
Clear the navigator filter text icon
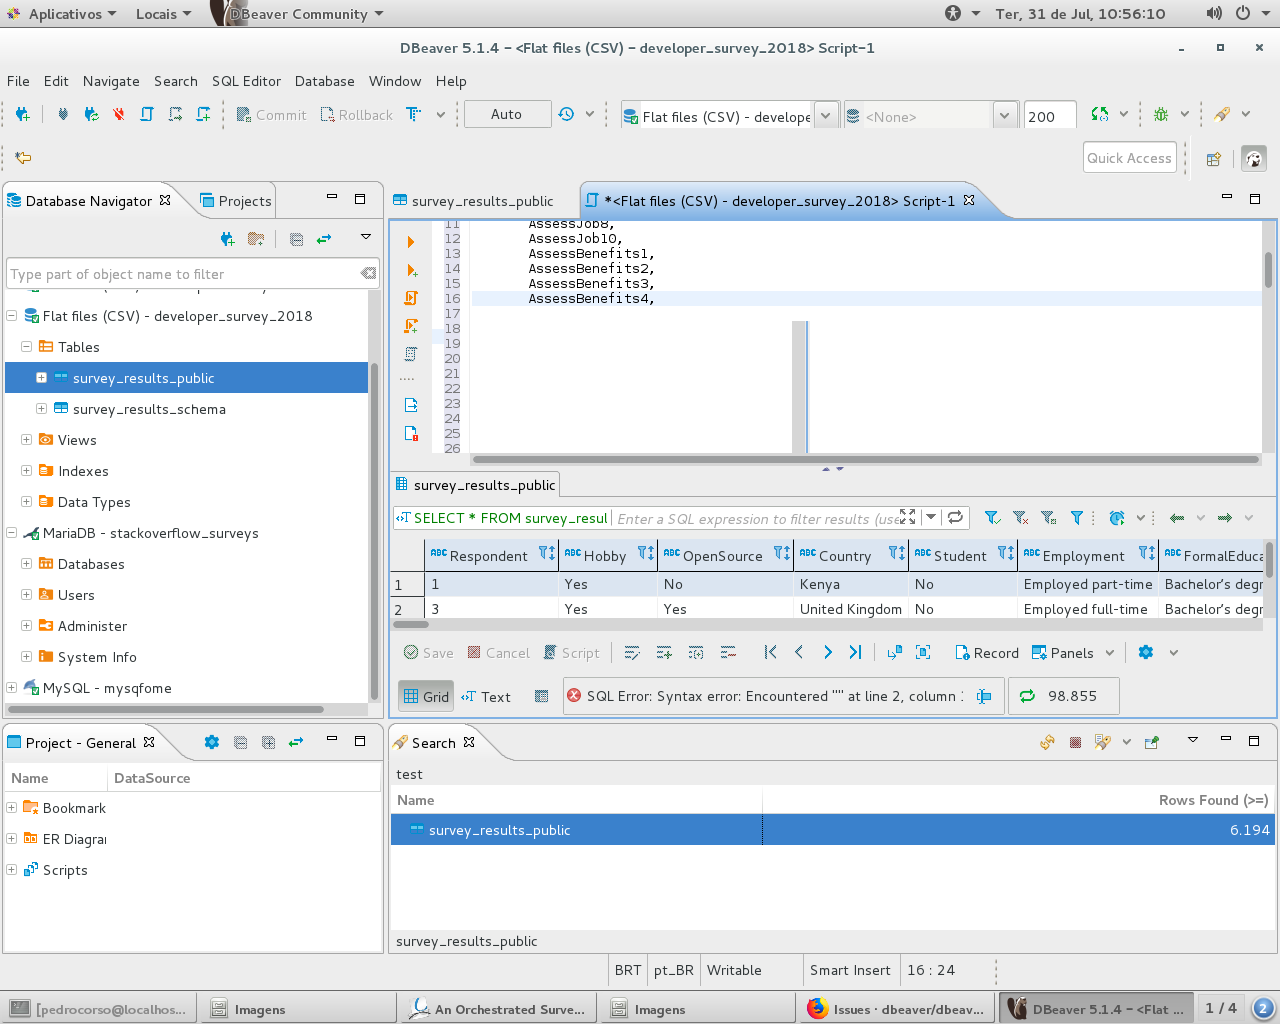click(x=368, y=273)
